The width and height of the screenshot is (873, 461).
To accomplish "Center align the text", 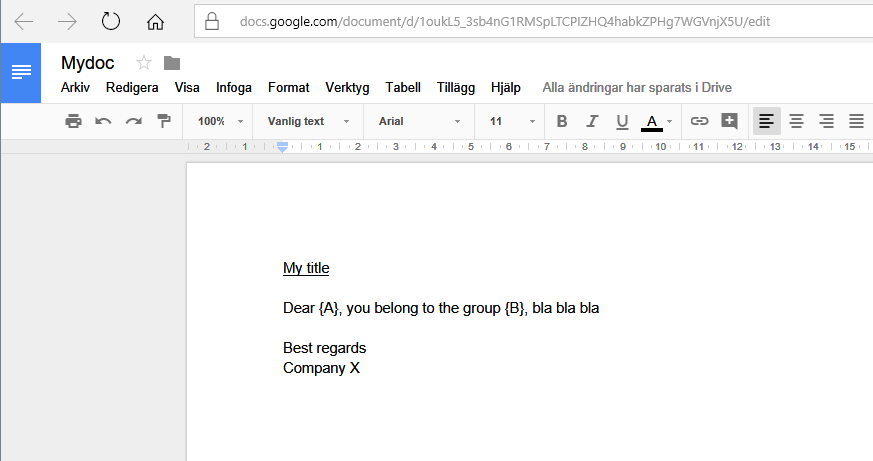I will click(x=797, y=121).
